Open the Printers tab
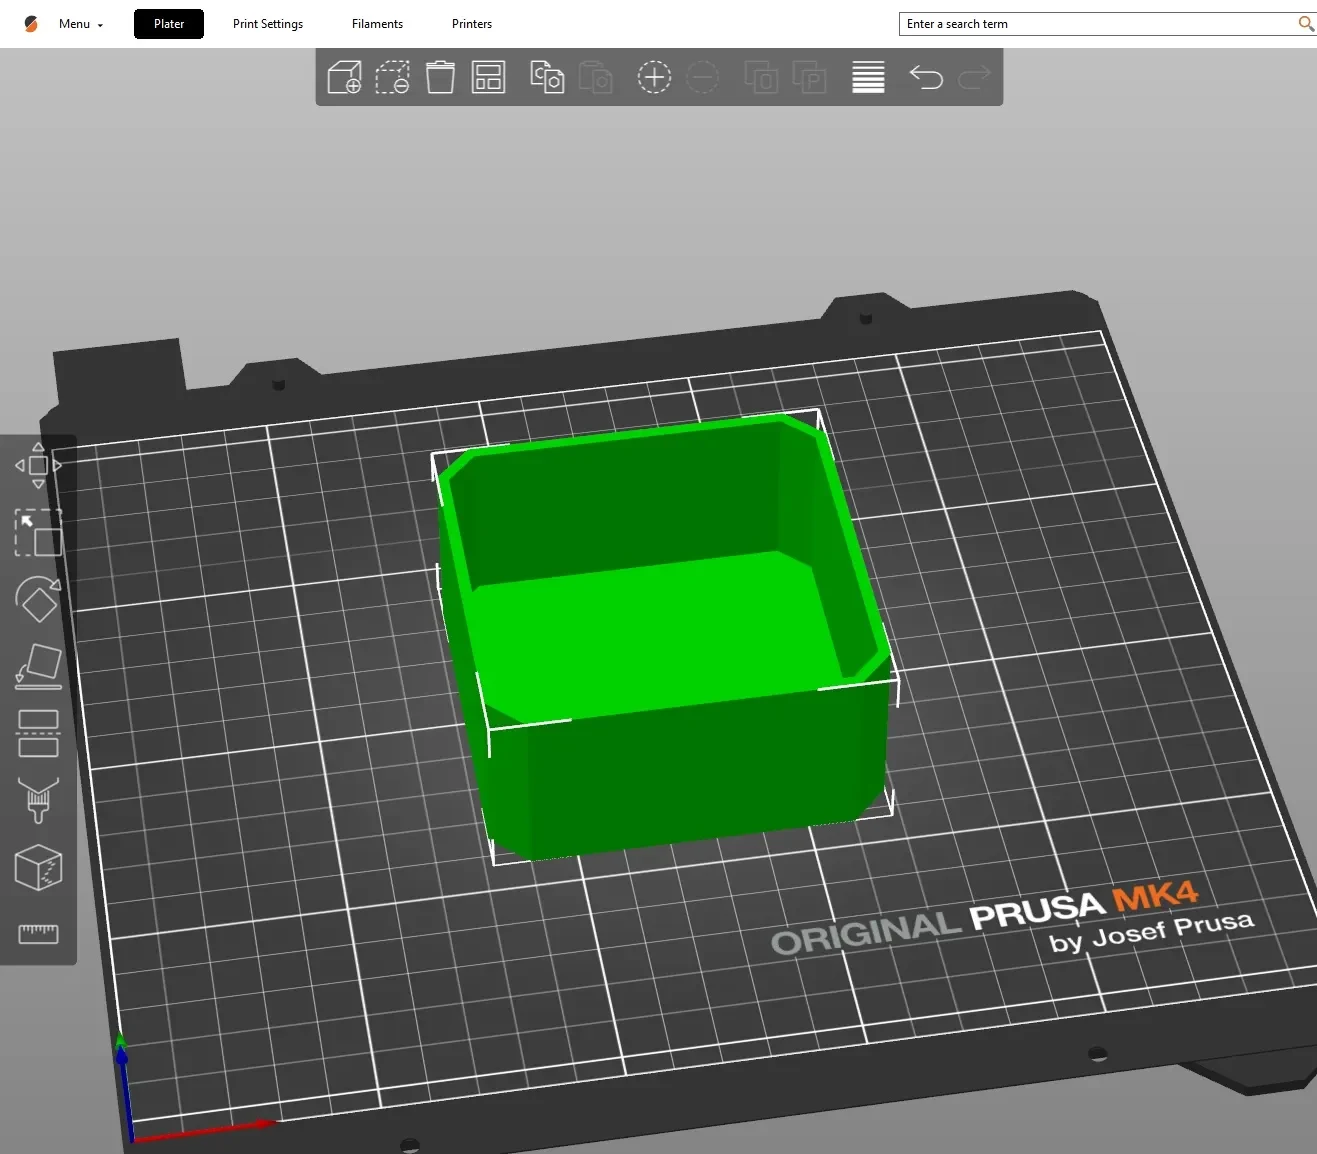 pos(472,24)
